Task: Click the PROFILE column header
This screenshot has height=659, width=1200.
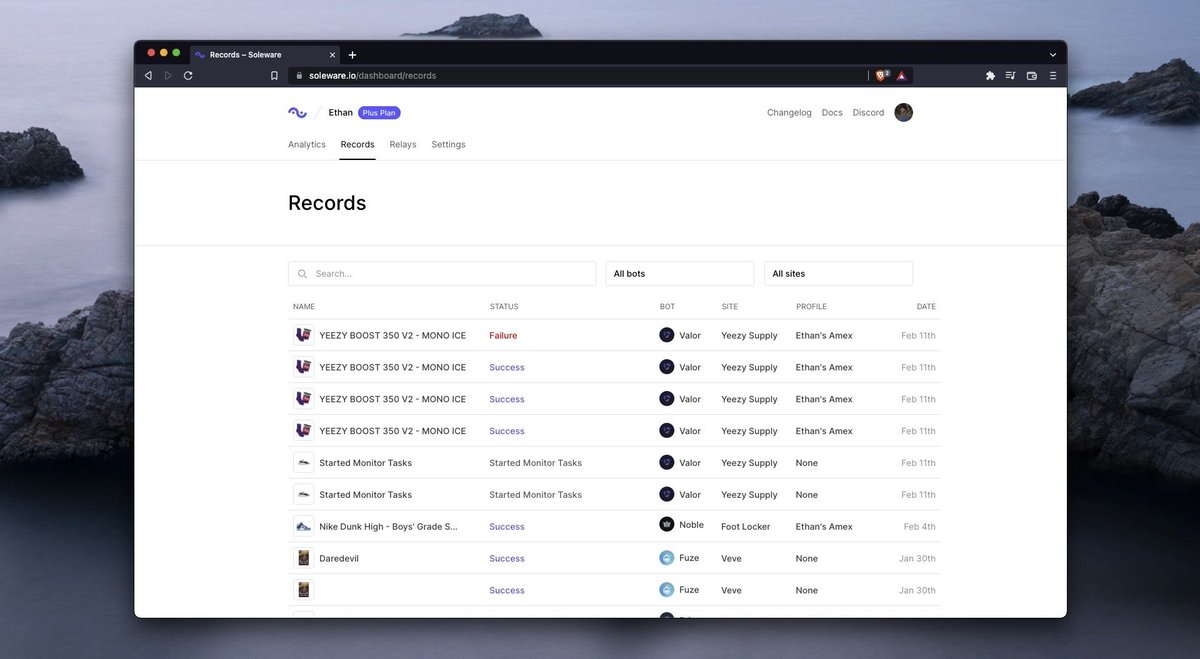Action: [x=811, y=307]
